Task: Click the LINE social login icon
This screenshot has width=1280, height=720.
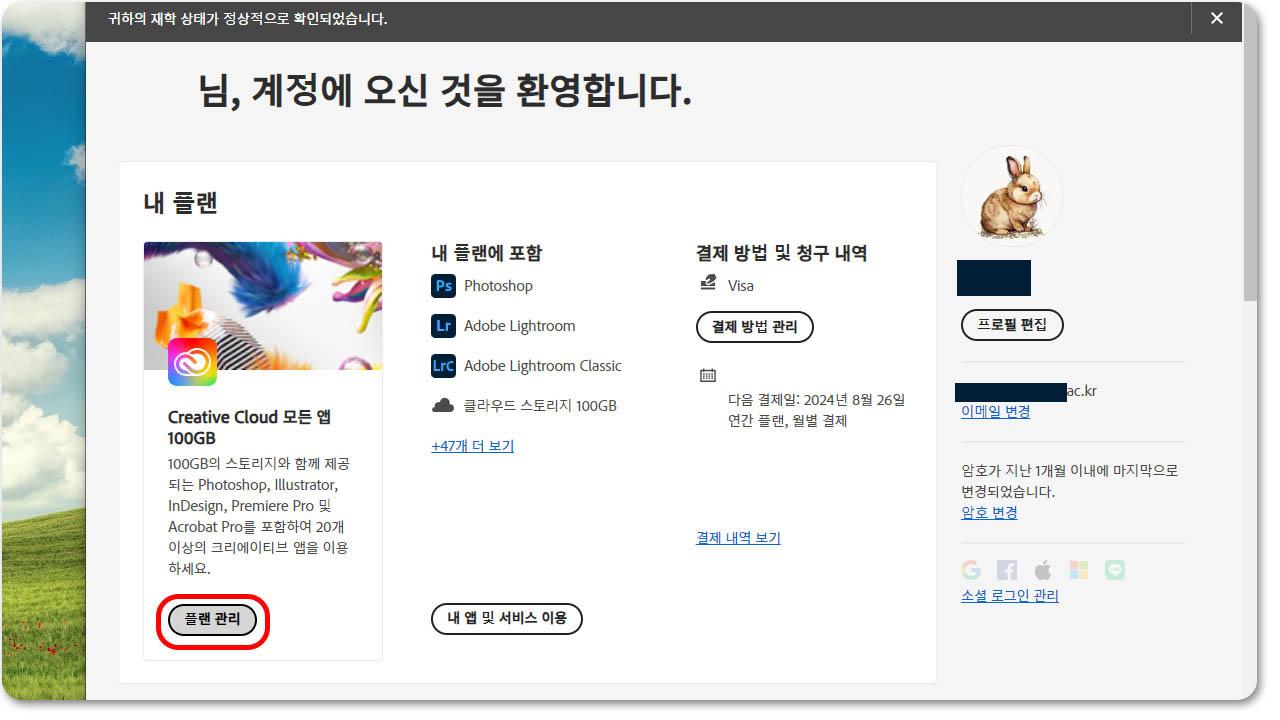Action: [1115, 570]
